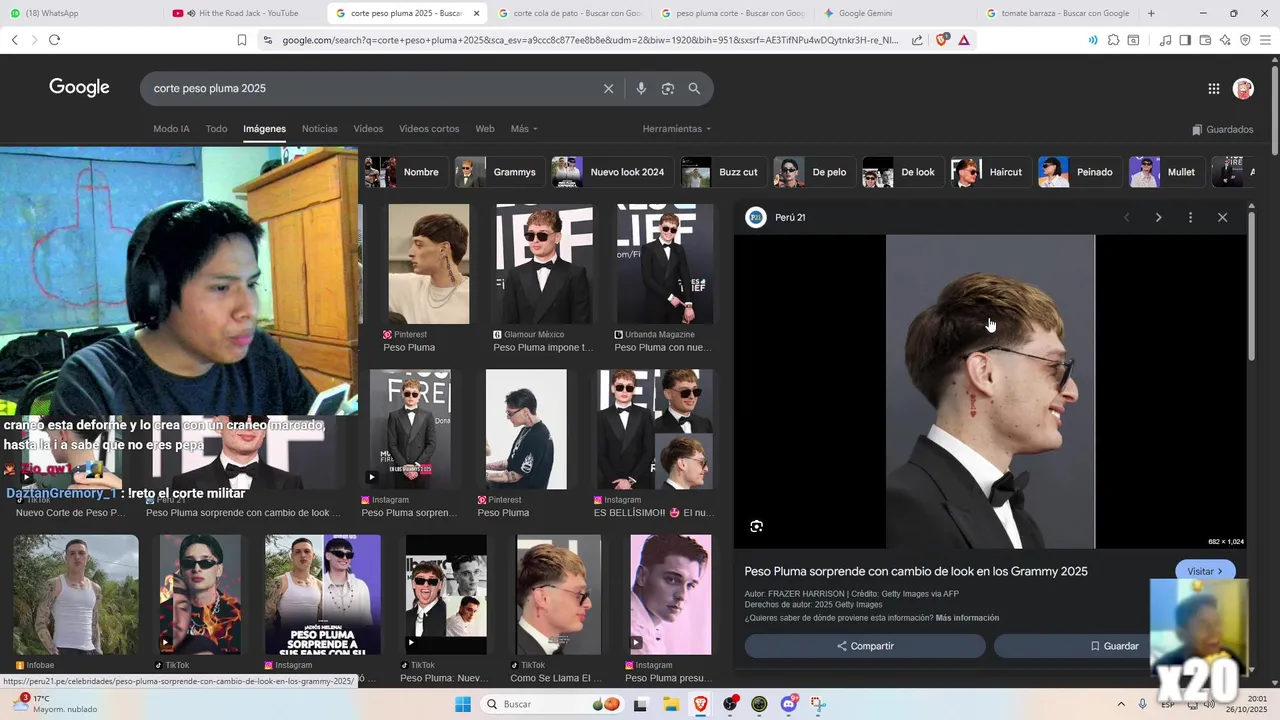1280x720 pixels.
Task: Open Guardados saved items
Action: coord(1223,129)
